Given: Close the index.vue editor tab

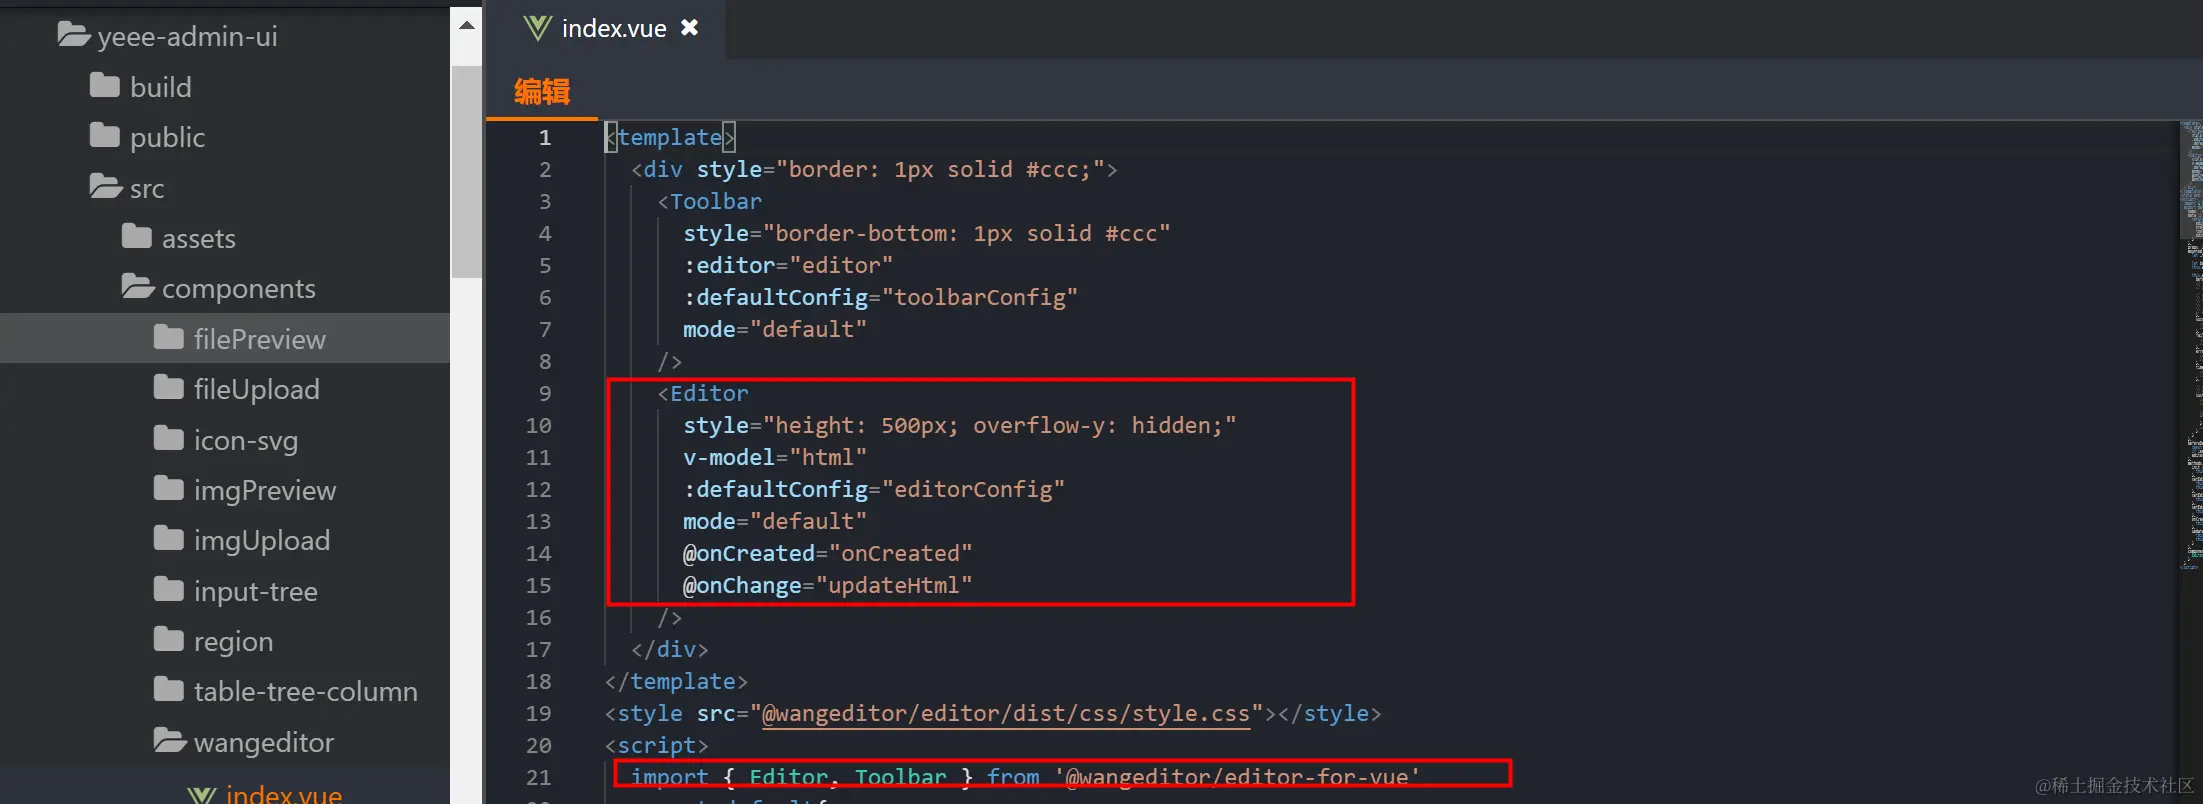Looking at the screenshot, I should (x=689, y=28).
